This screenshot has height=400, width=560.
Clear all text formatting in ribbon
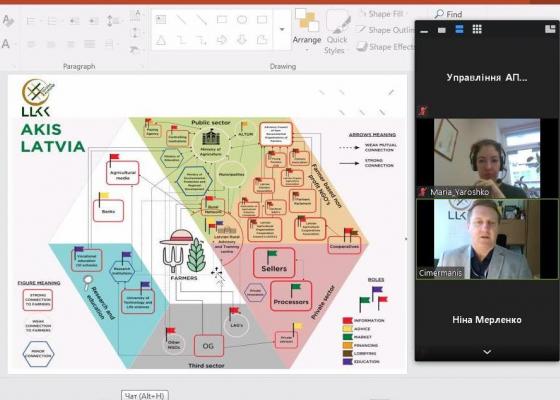click(x=8, y=21)
